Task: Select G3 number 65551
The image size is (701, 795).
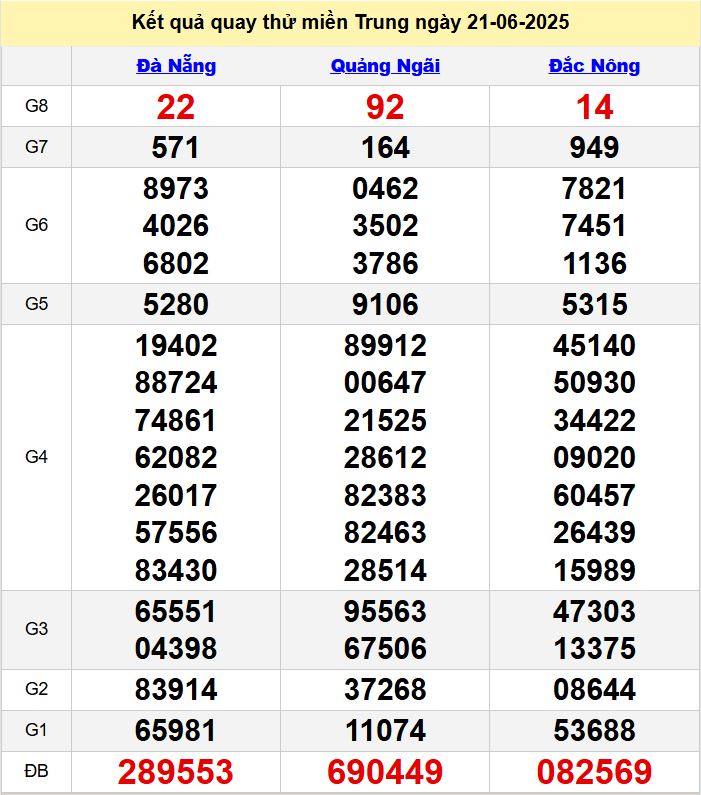Action: tap(176, 611)
